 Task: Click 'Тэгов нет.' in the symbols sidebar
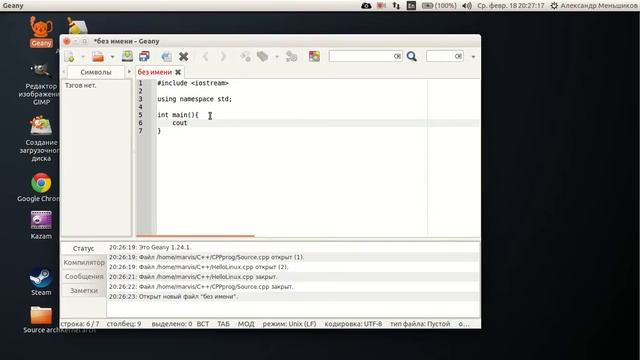point(81,86)
